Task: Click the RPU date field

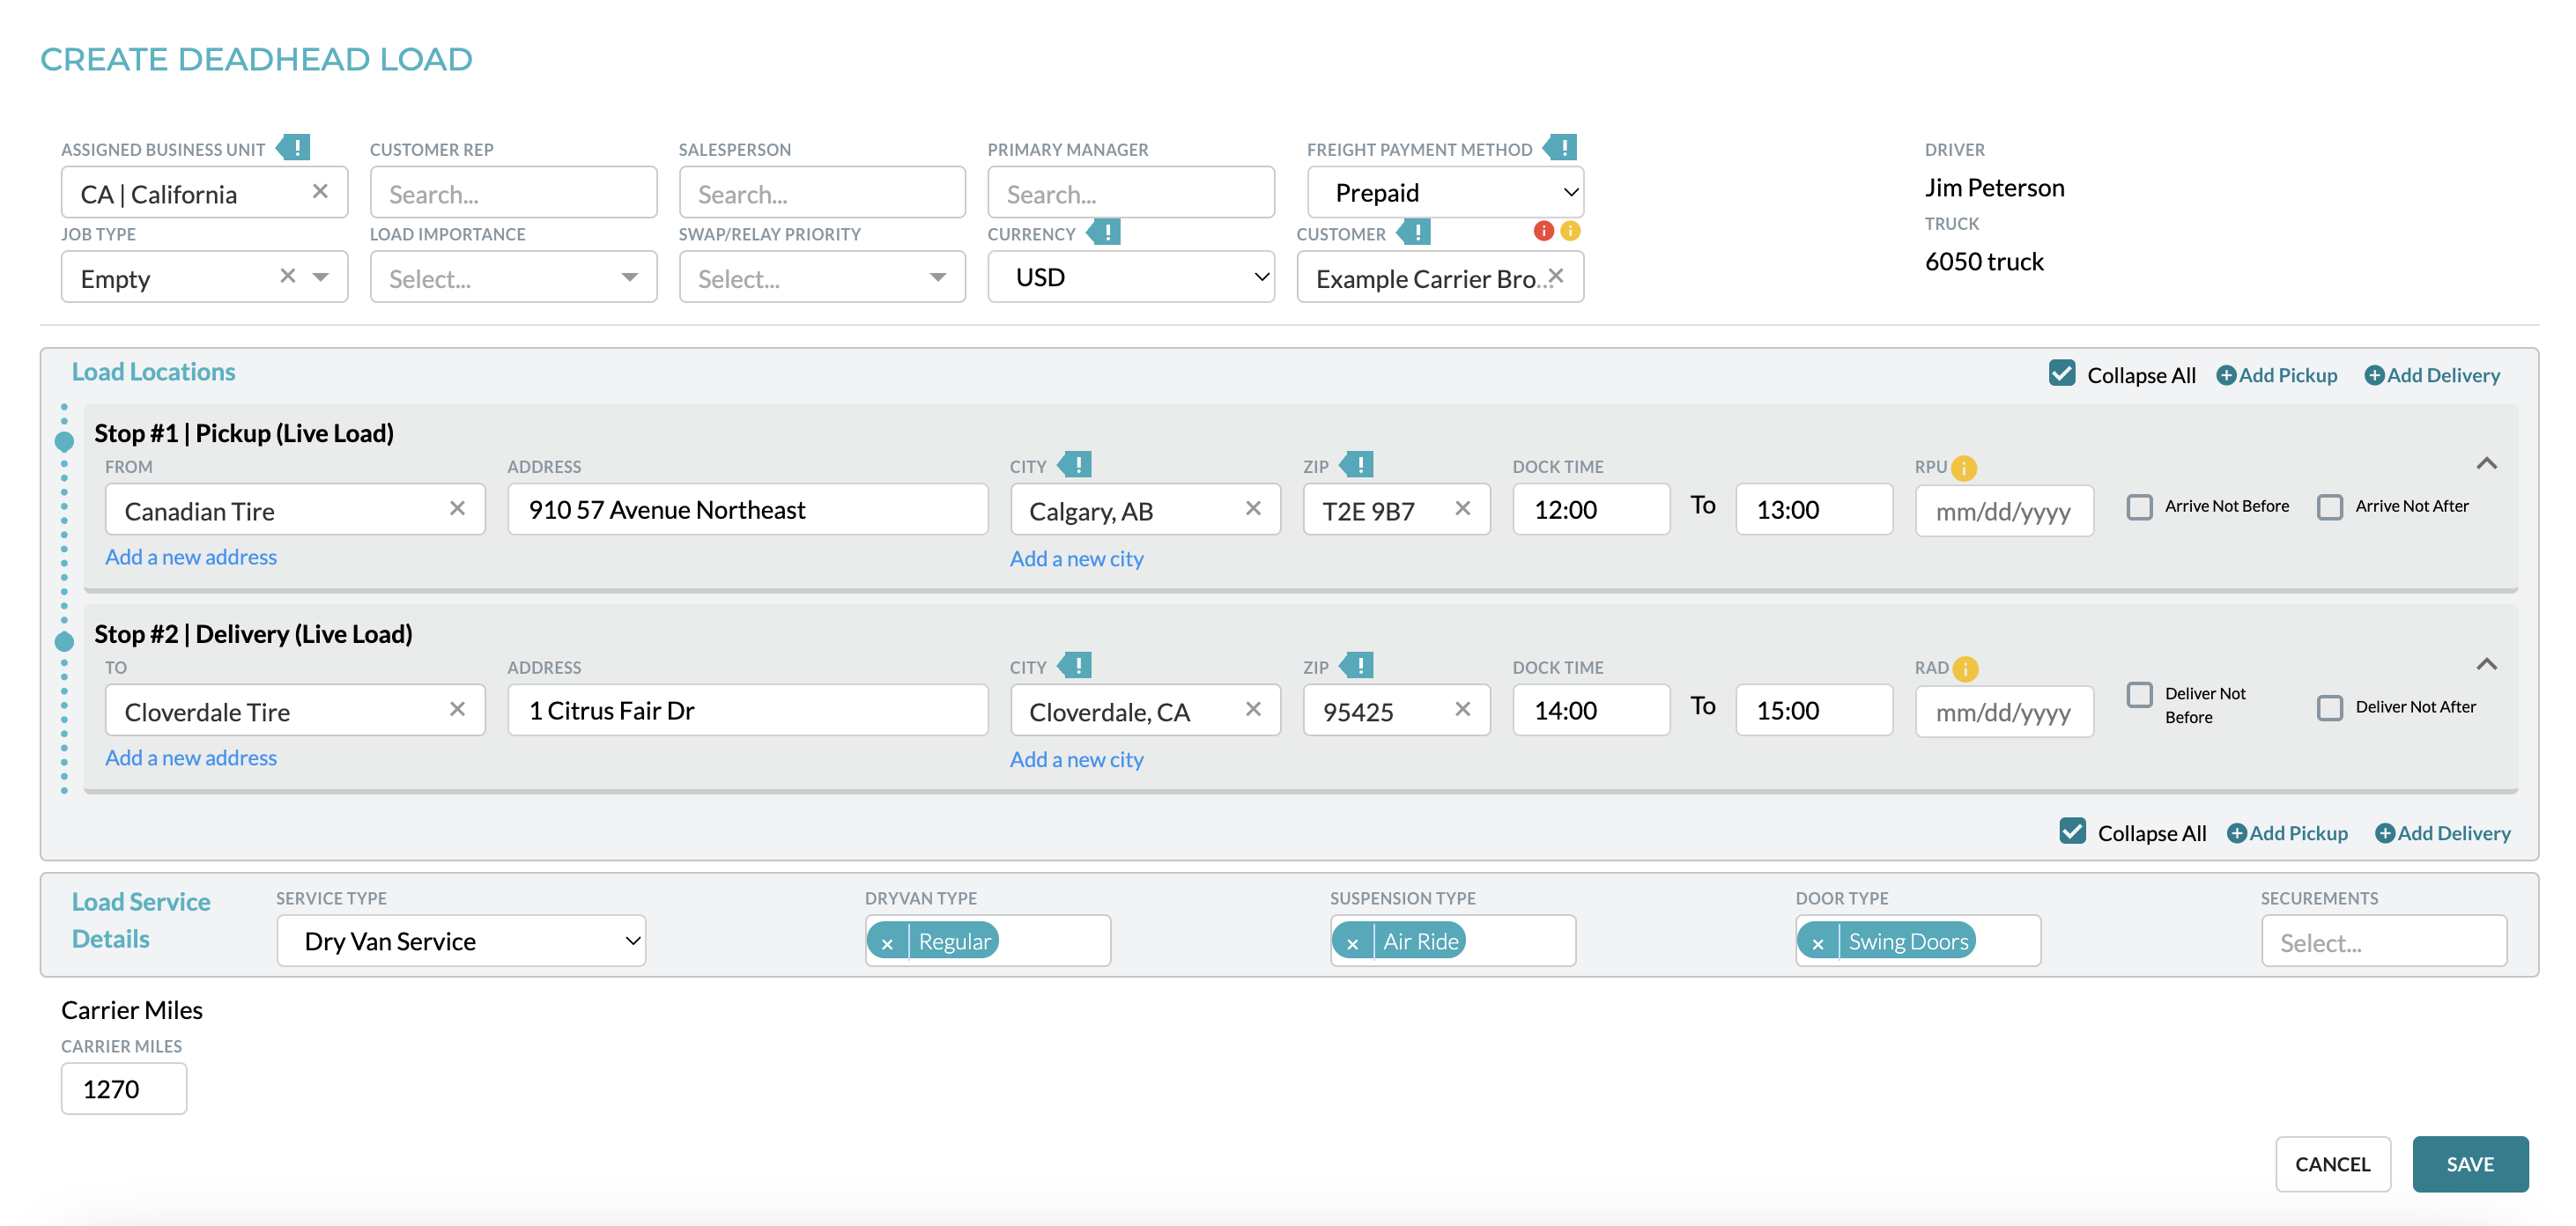Action: click(x=2004, y=510)
